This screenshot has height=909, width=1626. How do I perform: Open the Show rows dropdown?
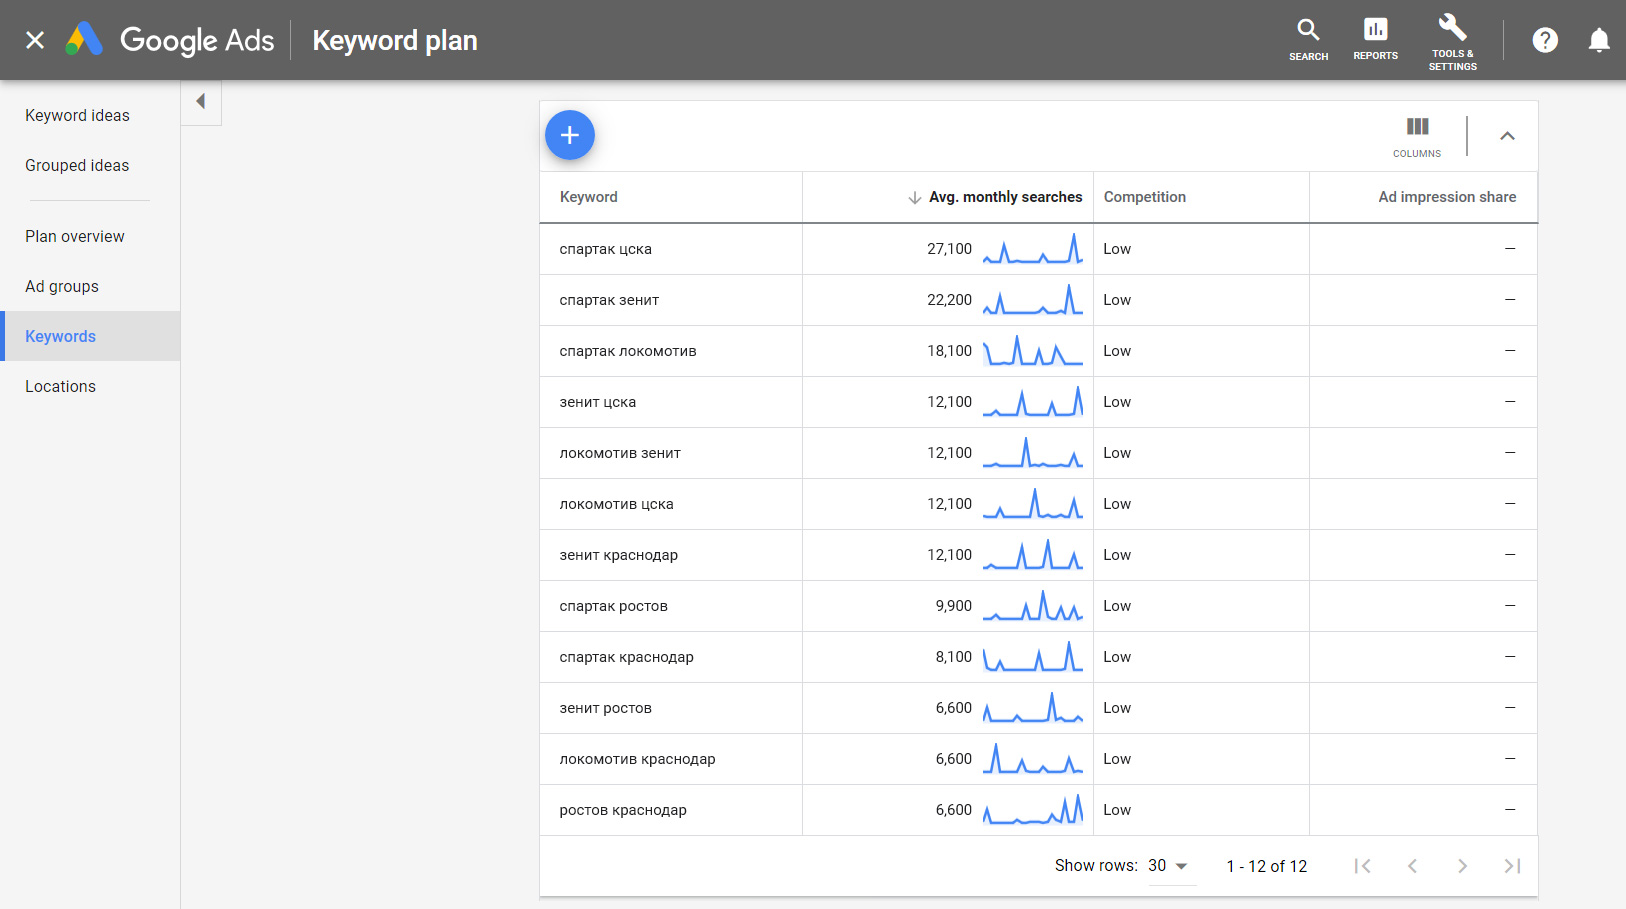[x=1168, y=866]
